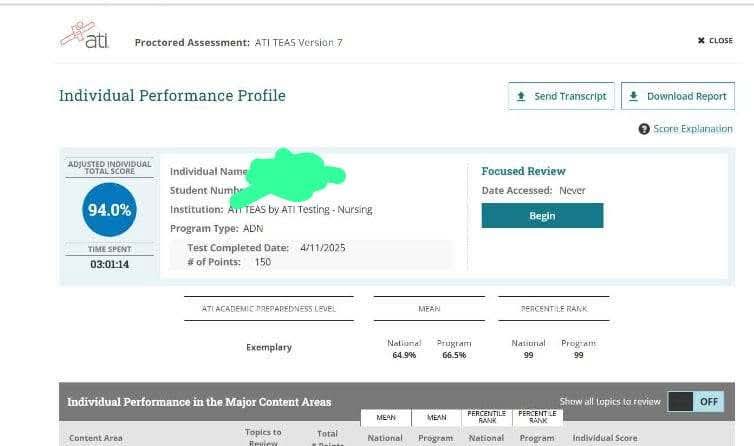The width and height of the screenshot is (754, 446).
Task: Click the Adjusted Individual Total Score label
Action: pyautogui.click(x=110, y=167)
